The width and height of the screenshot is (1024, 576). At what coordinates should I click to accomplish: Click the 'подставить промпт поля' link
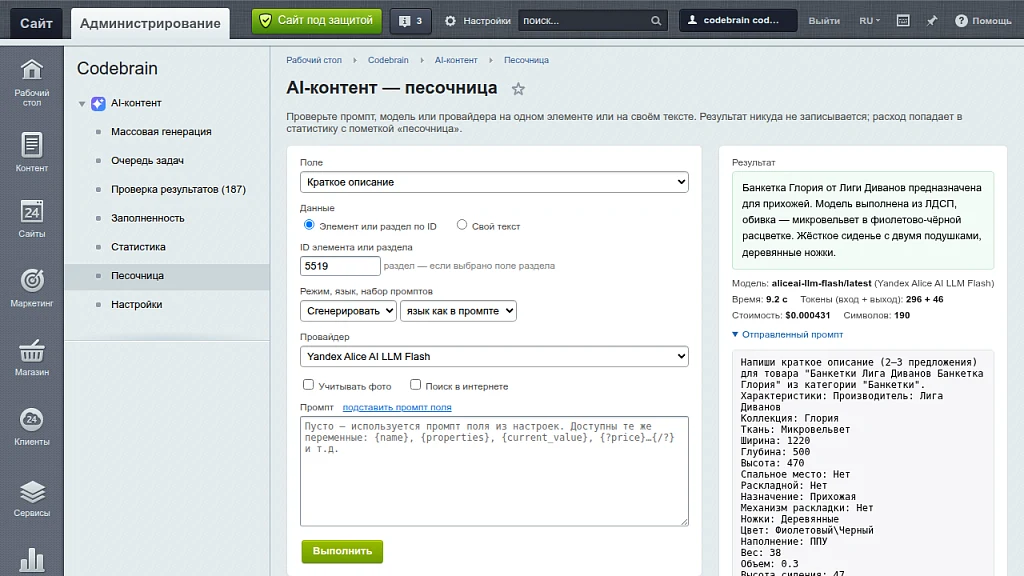coord(397,407)
